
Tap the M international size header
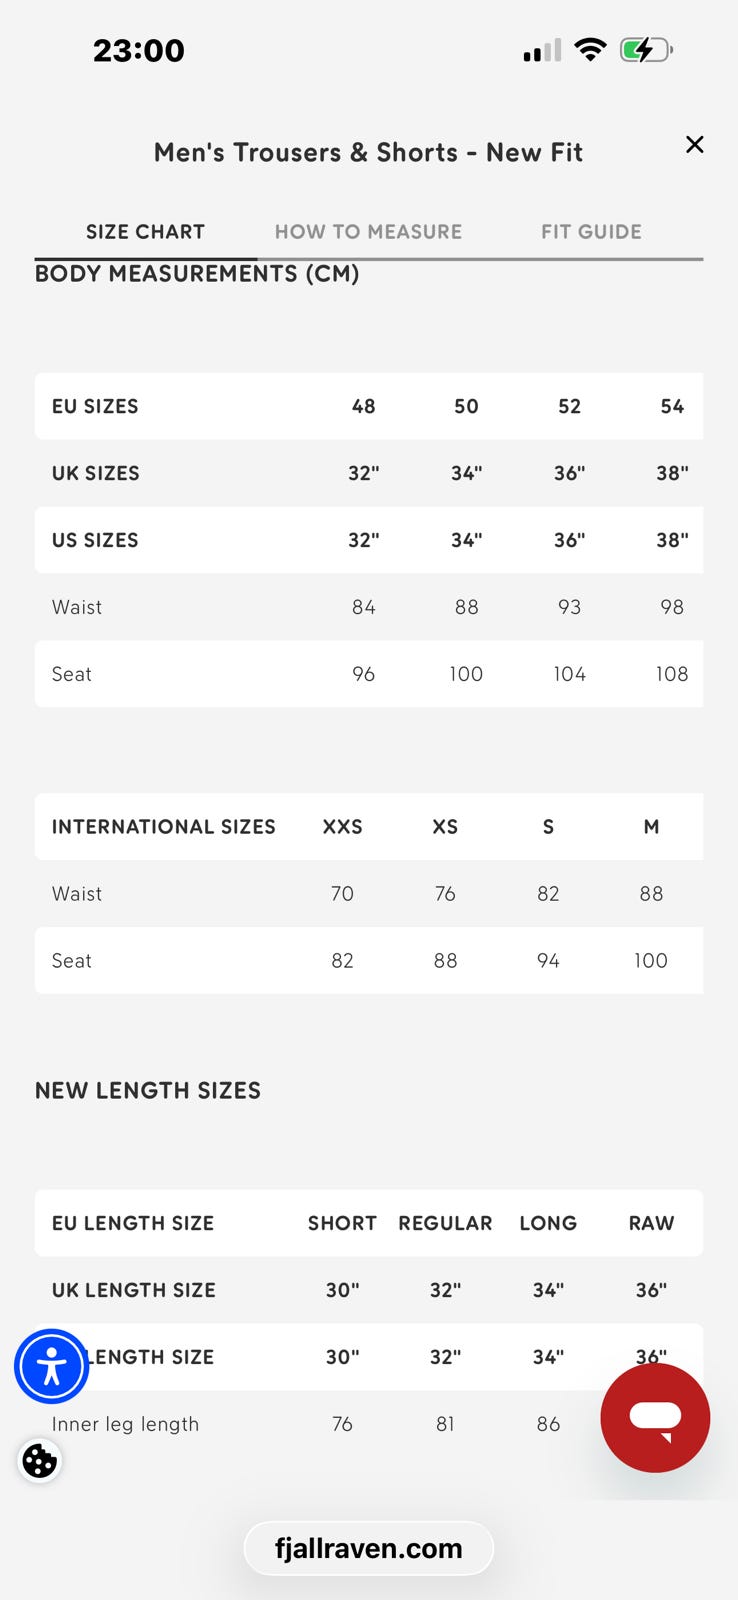click(651, 827)
